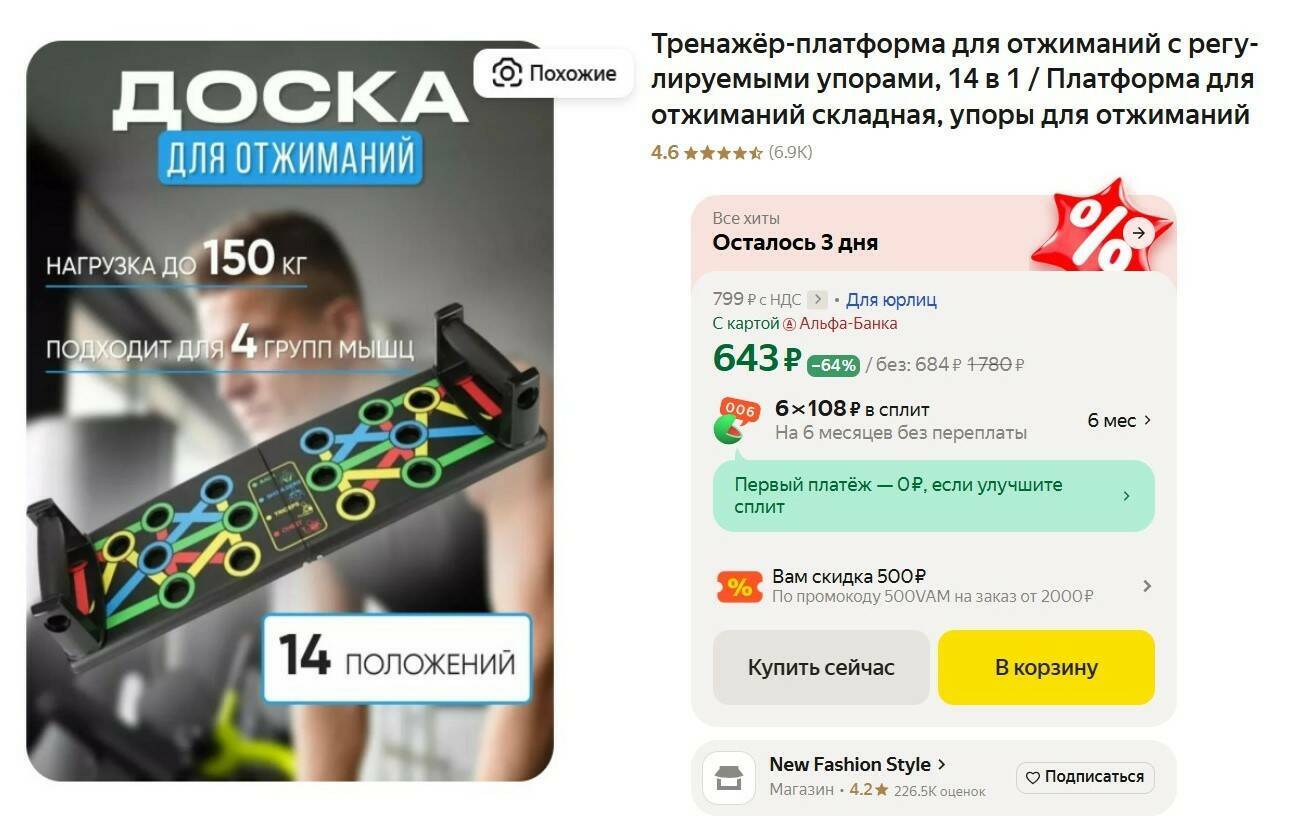The width and height of the screenshot is (1292, 836).
Task: Open all hits via the circled arrow
Action: point(1139,233)
